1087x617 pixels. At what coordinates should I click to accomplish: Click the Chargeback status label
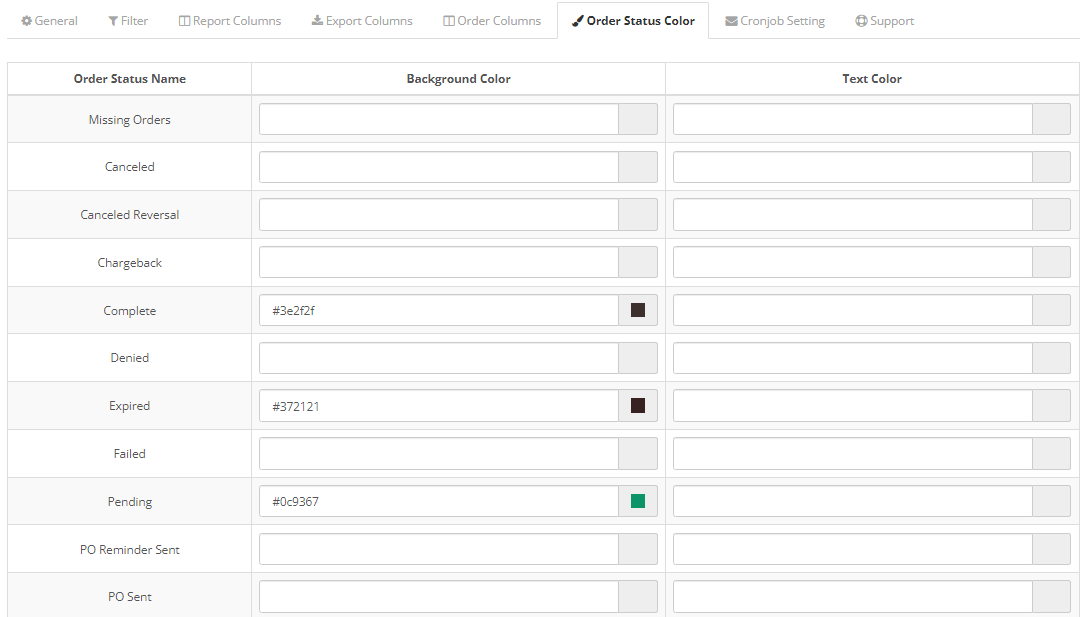[130, 263]
